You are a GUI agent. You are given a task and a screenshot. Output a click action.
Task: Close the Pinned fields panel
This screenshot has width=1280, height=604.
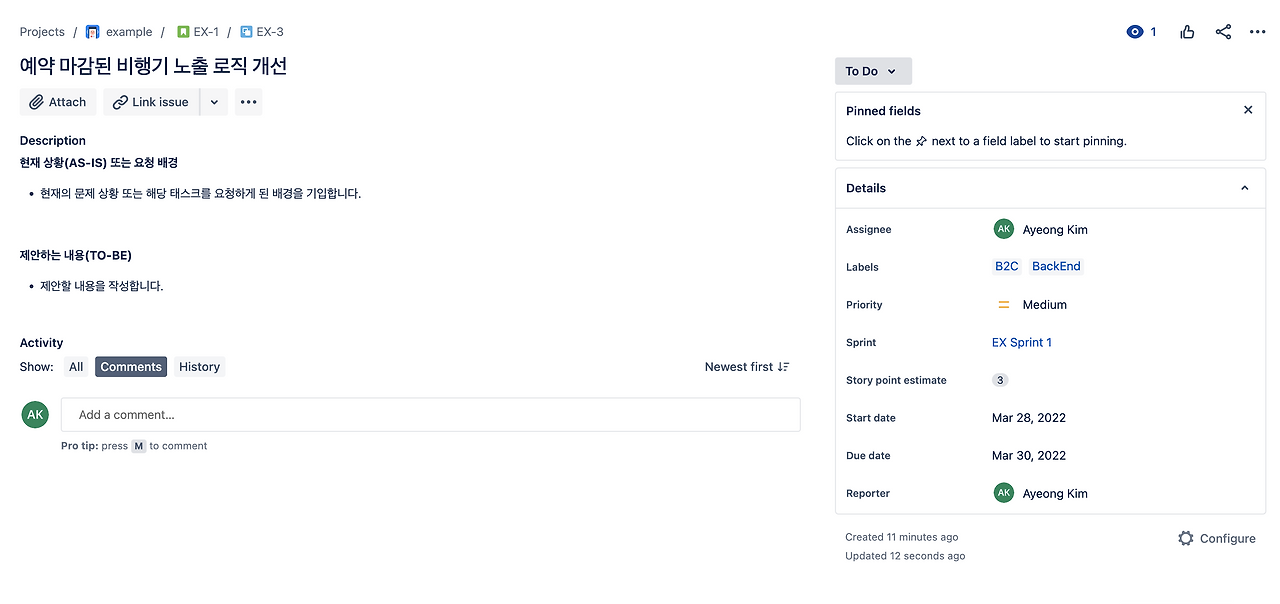click(1248, 110)
